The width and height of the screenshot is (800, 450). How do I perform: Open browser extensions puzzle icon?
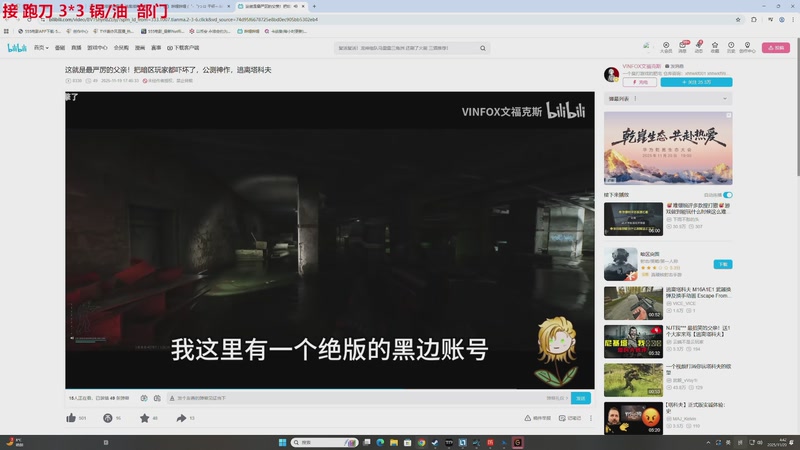click(754, 19)
